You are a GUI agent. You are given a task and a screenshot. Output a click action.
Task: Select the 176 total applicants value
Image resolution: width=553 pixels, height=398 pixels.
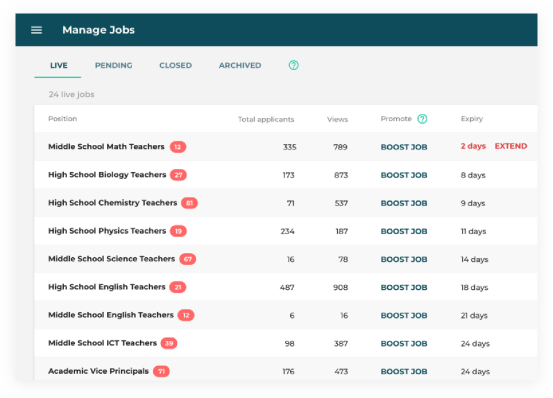pyautogui.click(x=288, y=371)
